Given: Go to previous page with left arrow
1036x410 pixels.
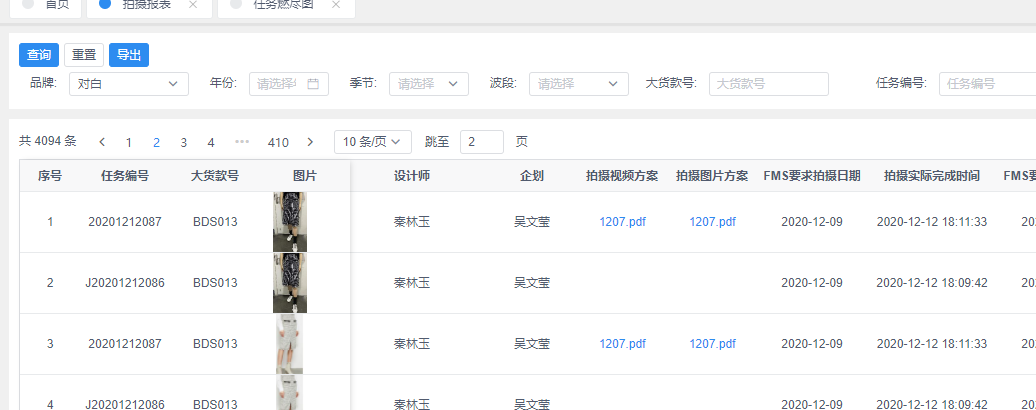Looking at the screenshot, I should [x=102, y=142].
